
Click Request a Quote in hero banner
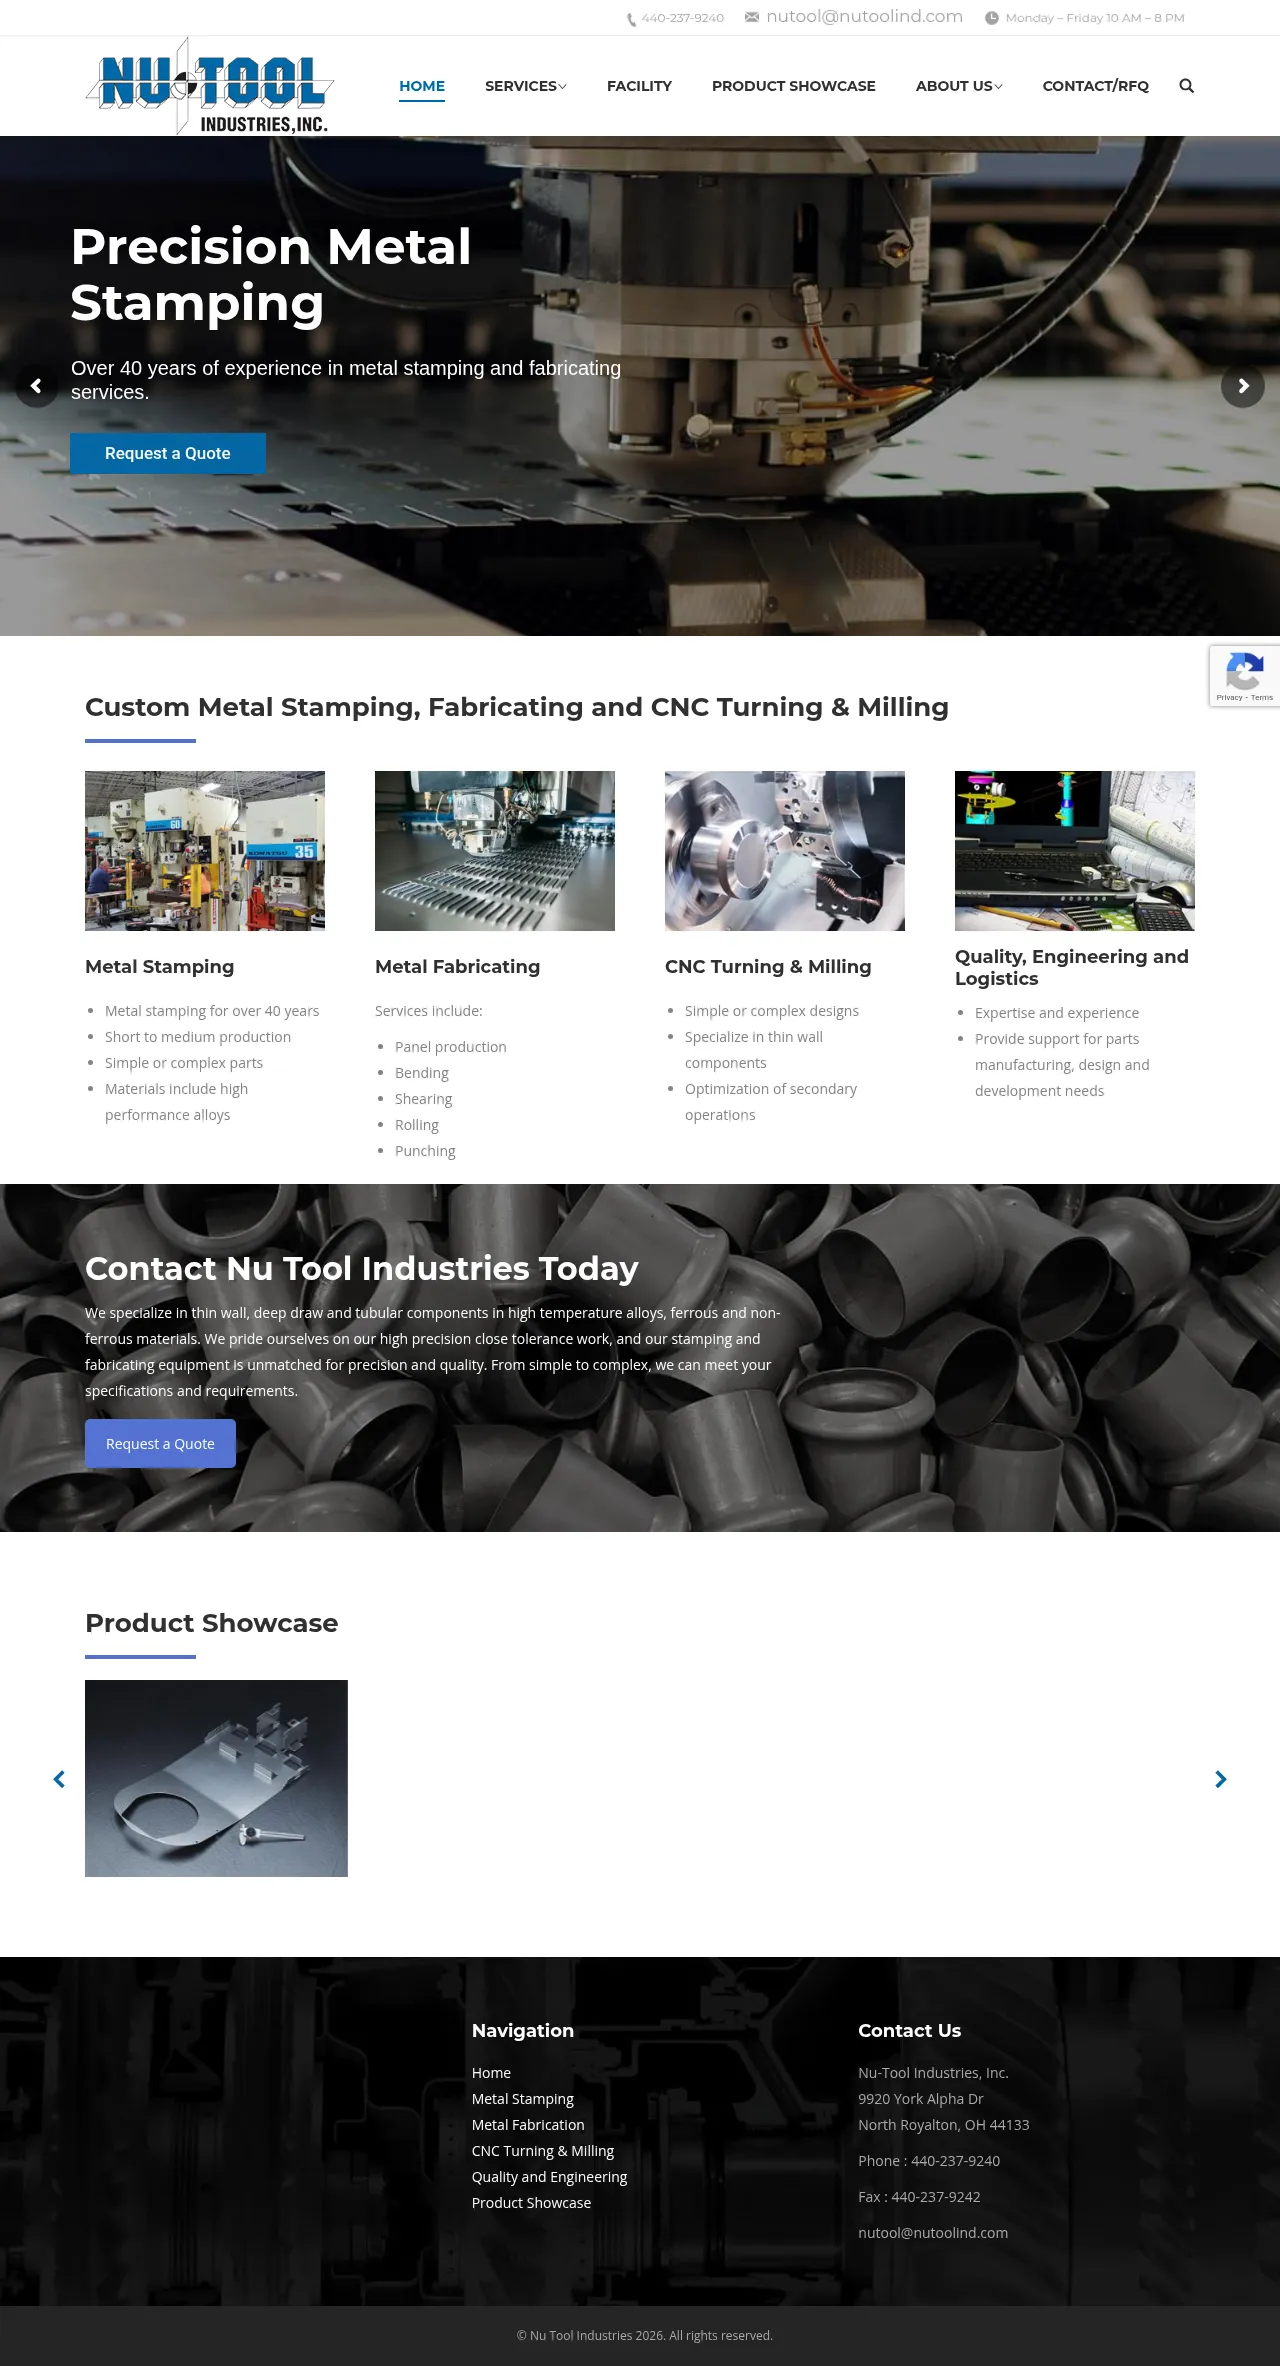point(168,453)
